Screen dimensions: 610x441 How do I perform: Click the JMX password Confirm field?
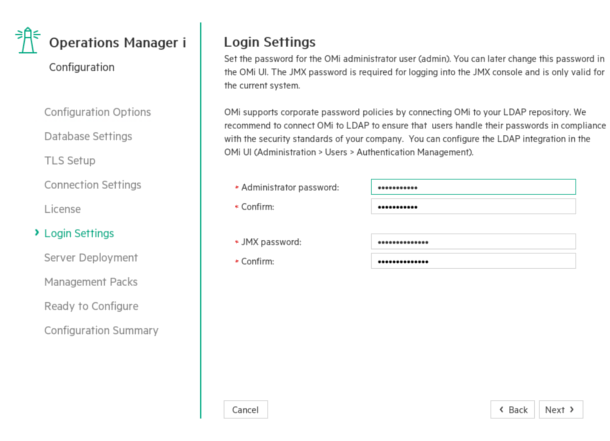[473, 261]
